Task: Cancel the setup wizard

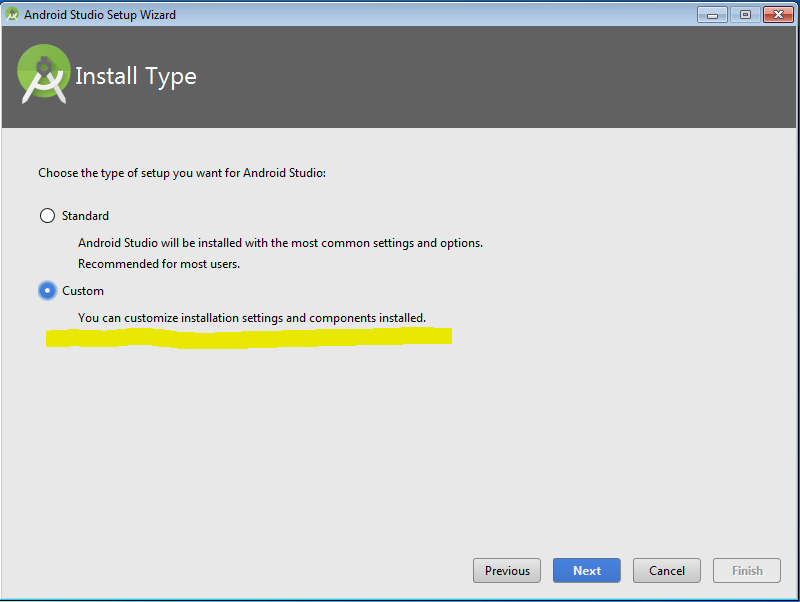Action: [667, 570]
